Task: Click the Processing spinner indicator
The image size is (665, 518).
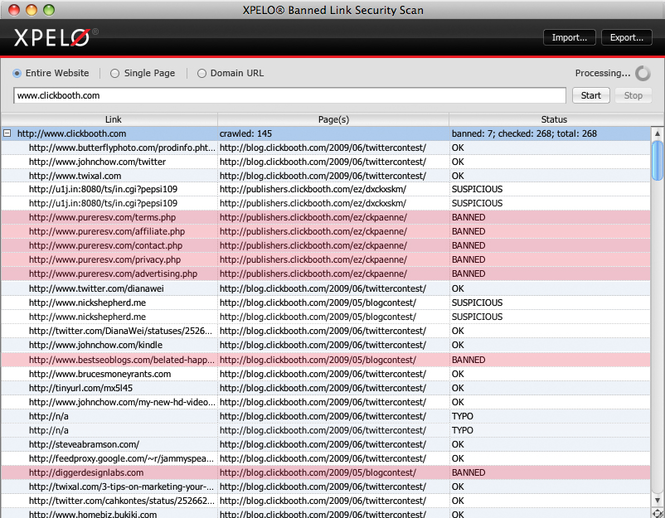Action: [x=643, y=73]
